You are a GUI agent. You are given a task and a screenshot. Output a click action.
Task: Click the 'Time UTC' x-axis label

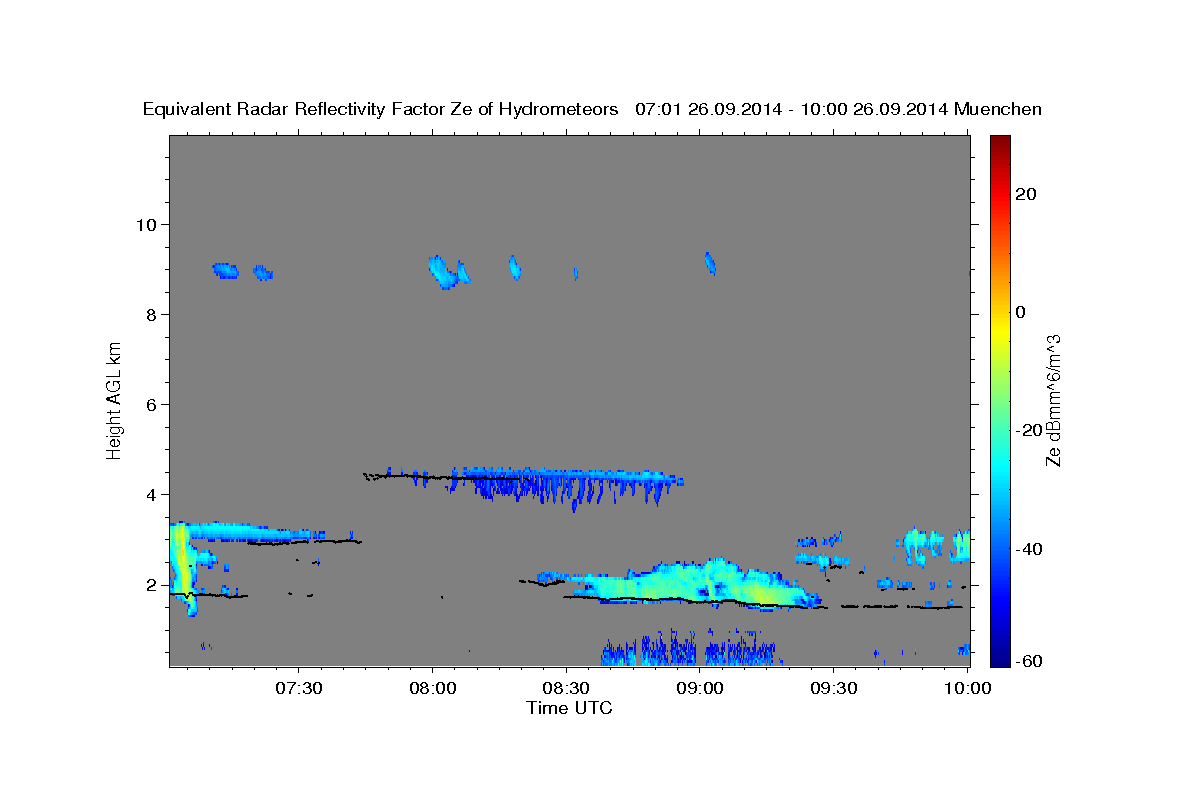(569, 708)
